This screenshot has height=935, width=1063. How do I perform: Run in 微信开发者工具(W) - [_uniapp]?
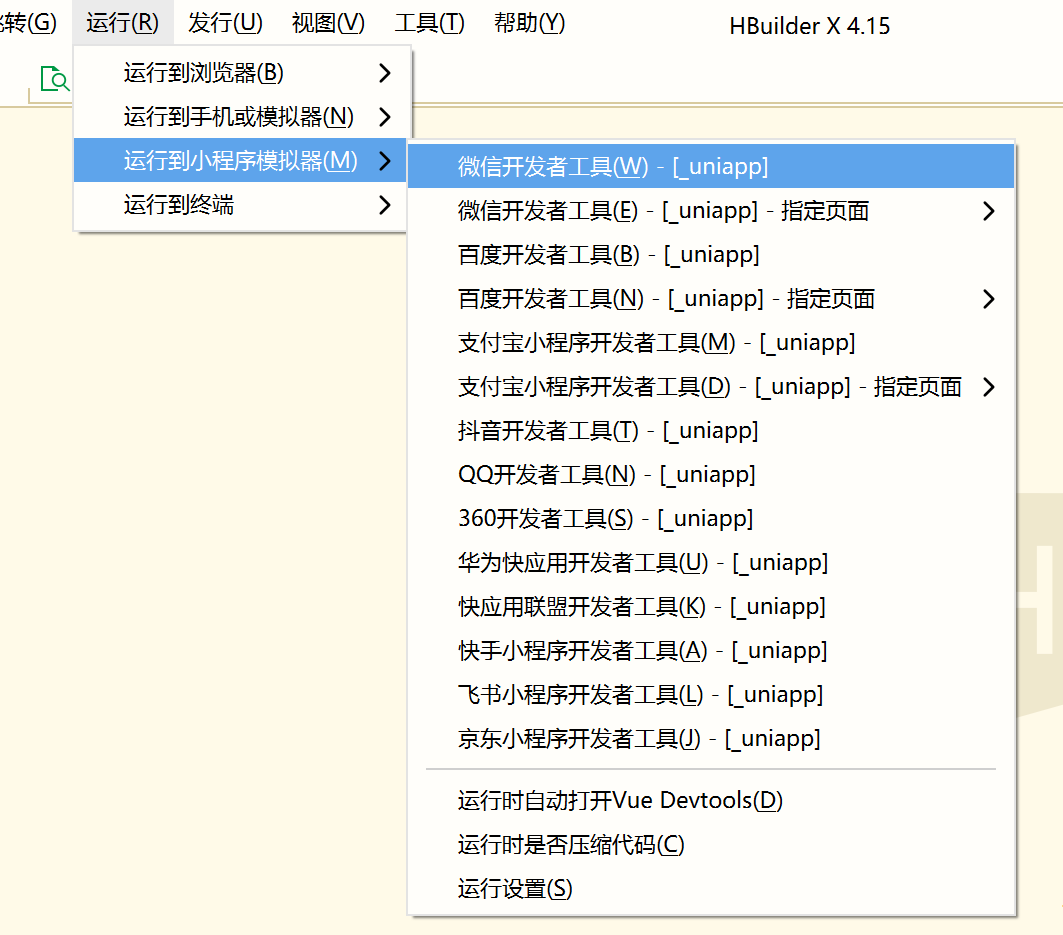tap(710, 166)
